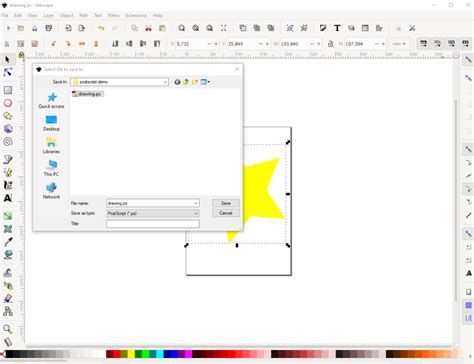Open the File menu

click(x=5, y=15)
